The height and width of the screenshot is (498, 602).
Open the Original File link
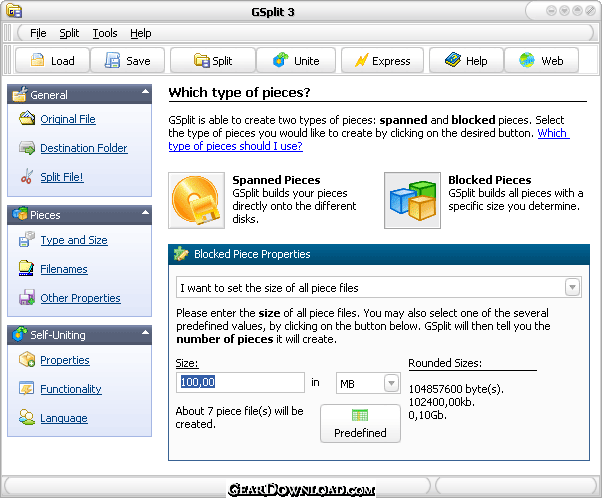tap(68, 119)
